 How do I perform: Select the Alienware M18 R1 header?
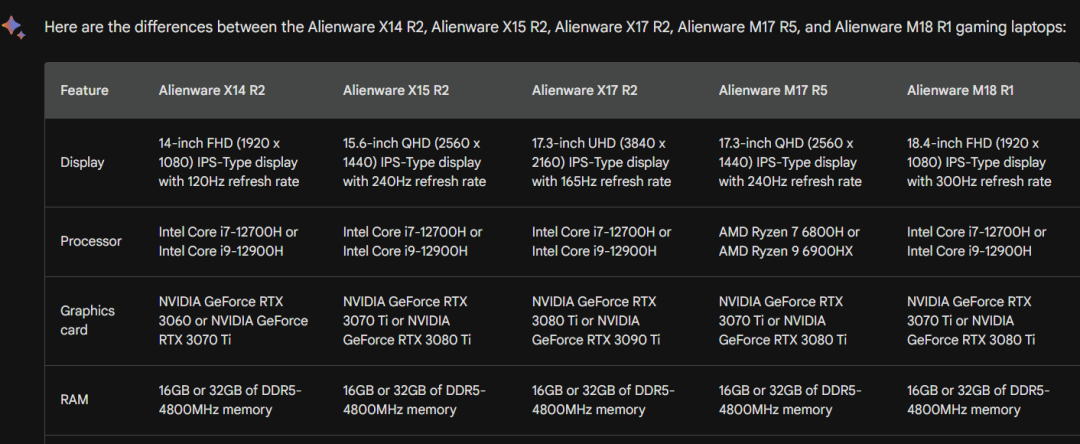(x=960, y=90)
